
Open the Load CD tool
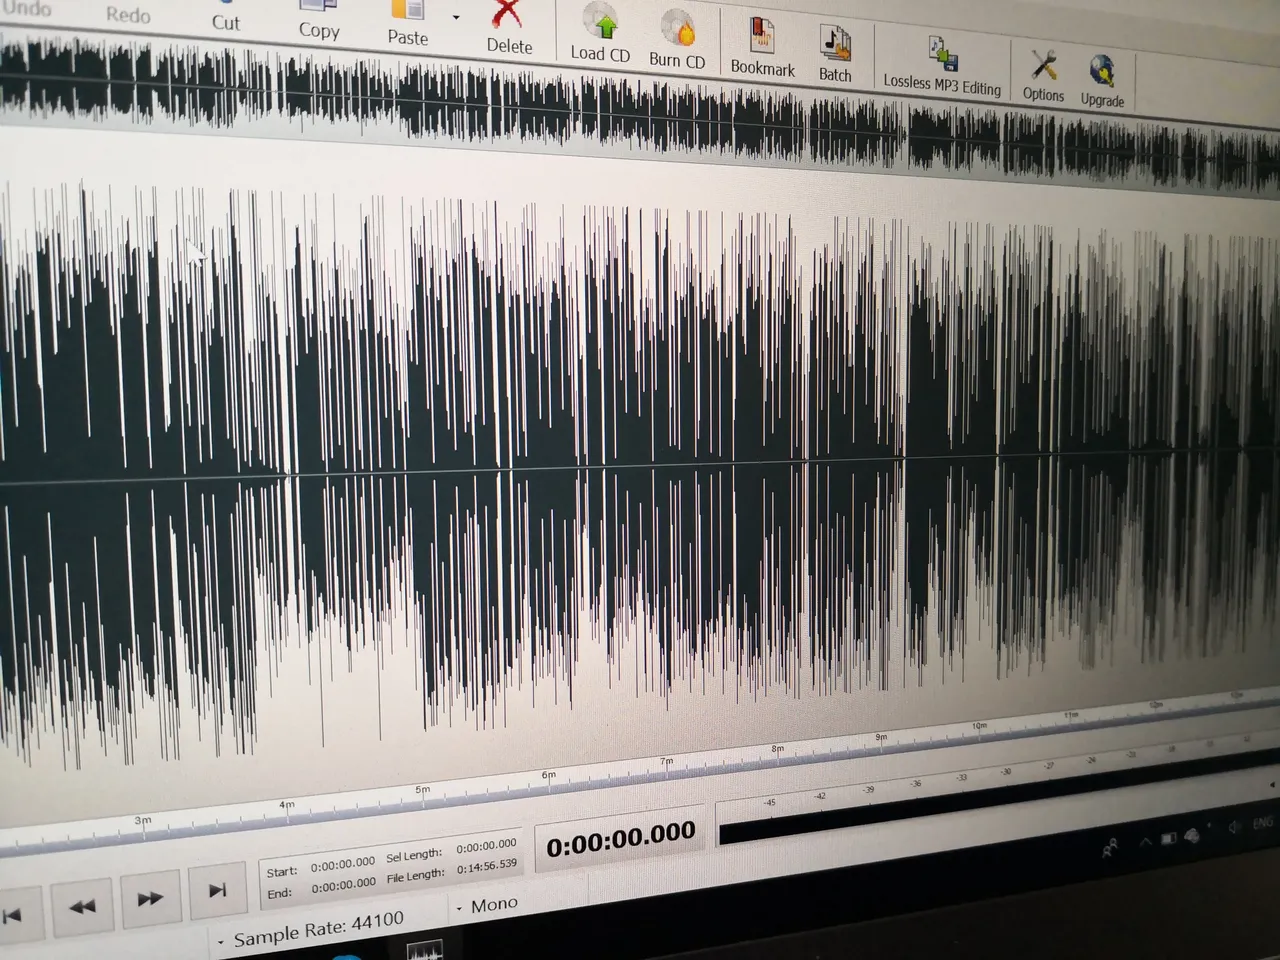click(x=600, y=32)
